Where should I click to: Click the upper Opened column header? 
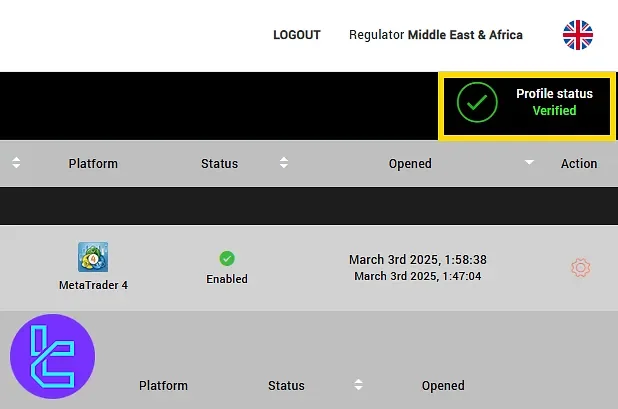click(410, 163)
